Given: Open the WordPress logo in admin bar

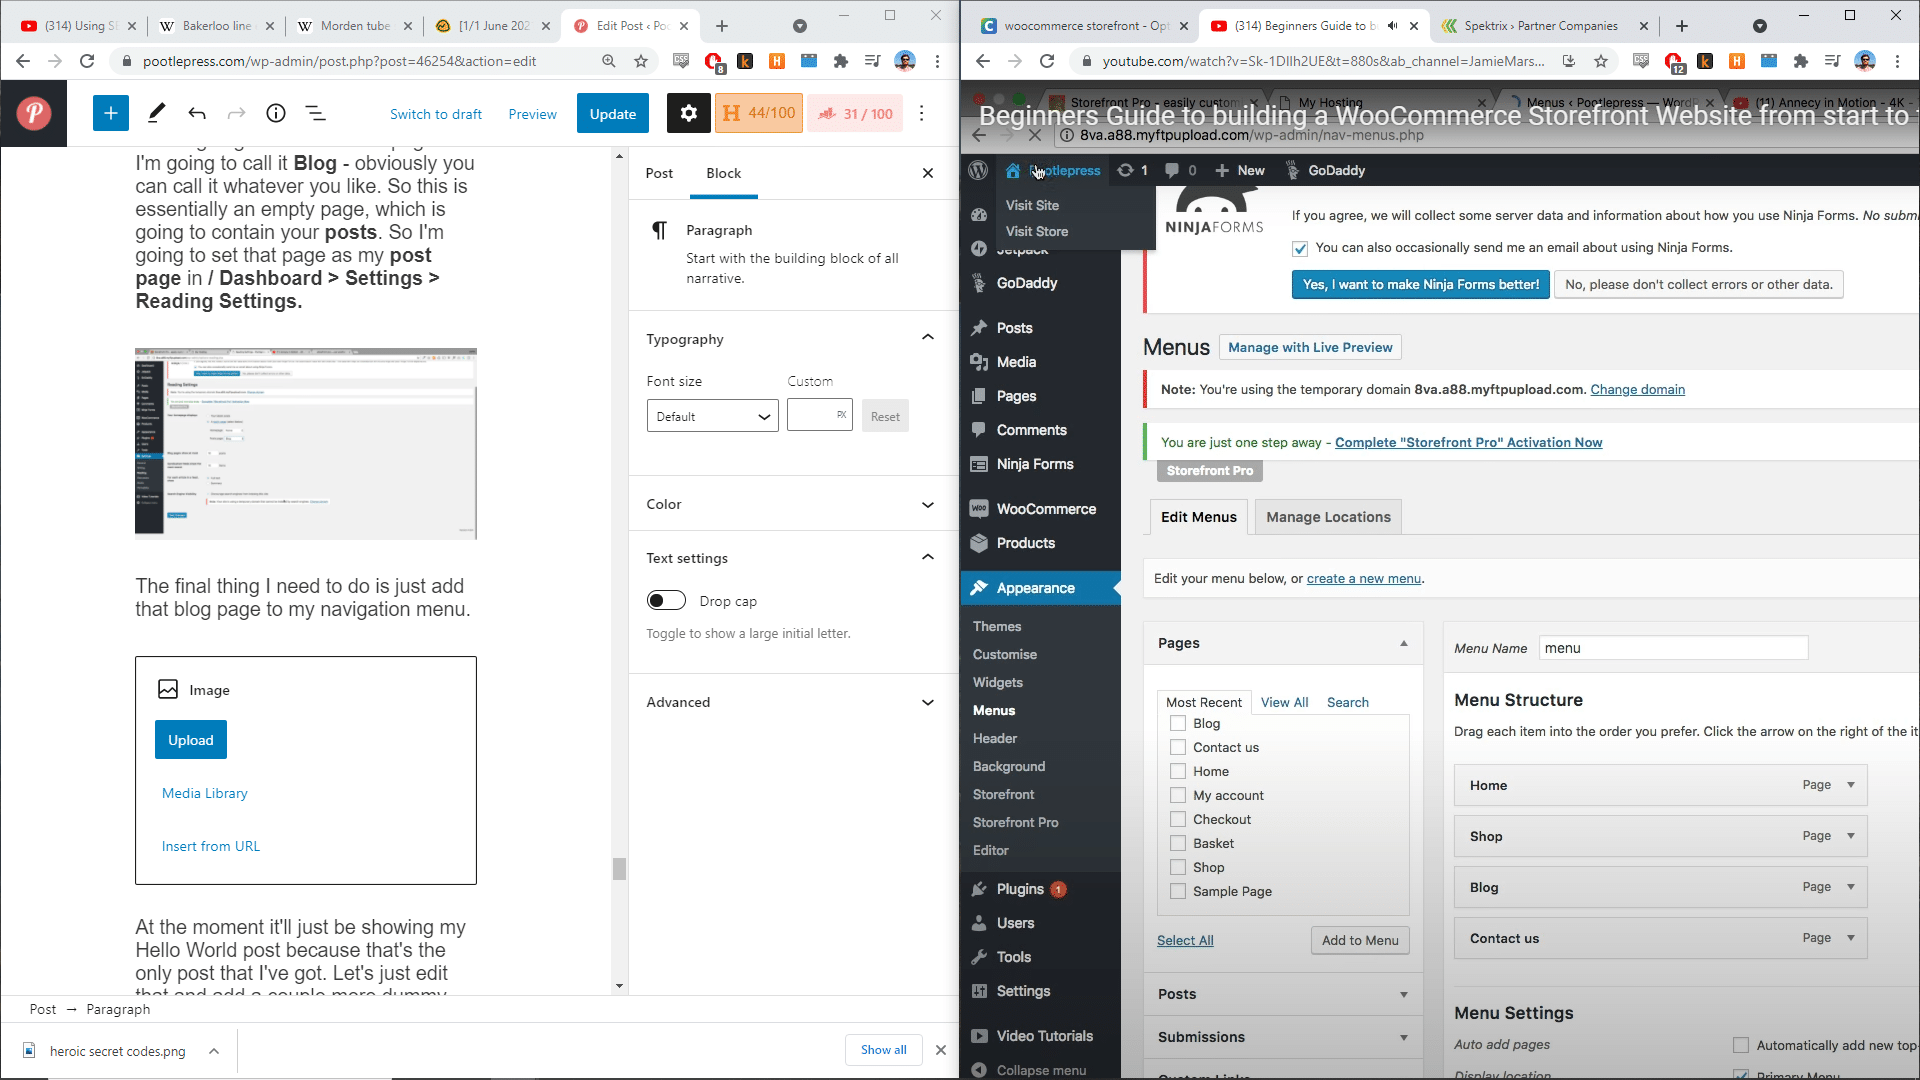Looking at the screenshot, I should pyautogui.click(x=978, y=170).
